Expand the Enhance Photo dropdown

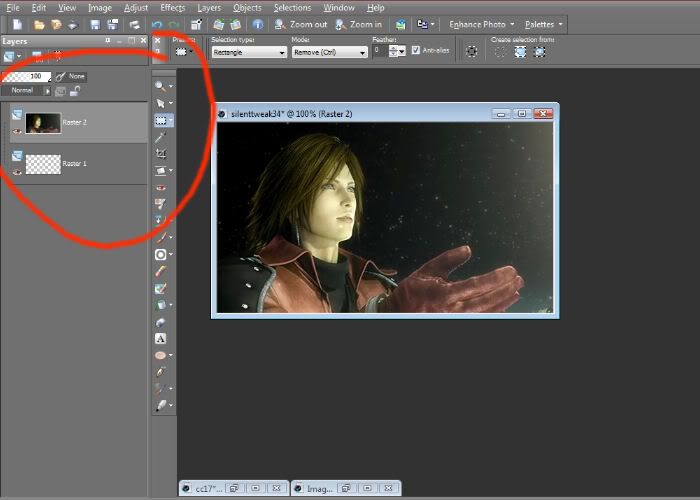point(482,25)
